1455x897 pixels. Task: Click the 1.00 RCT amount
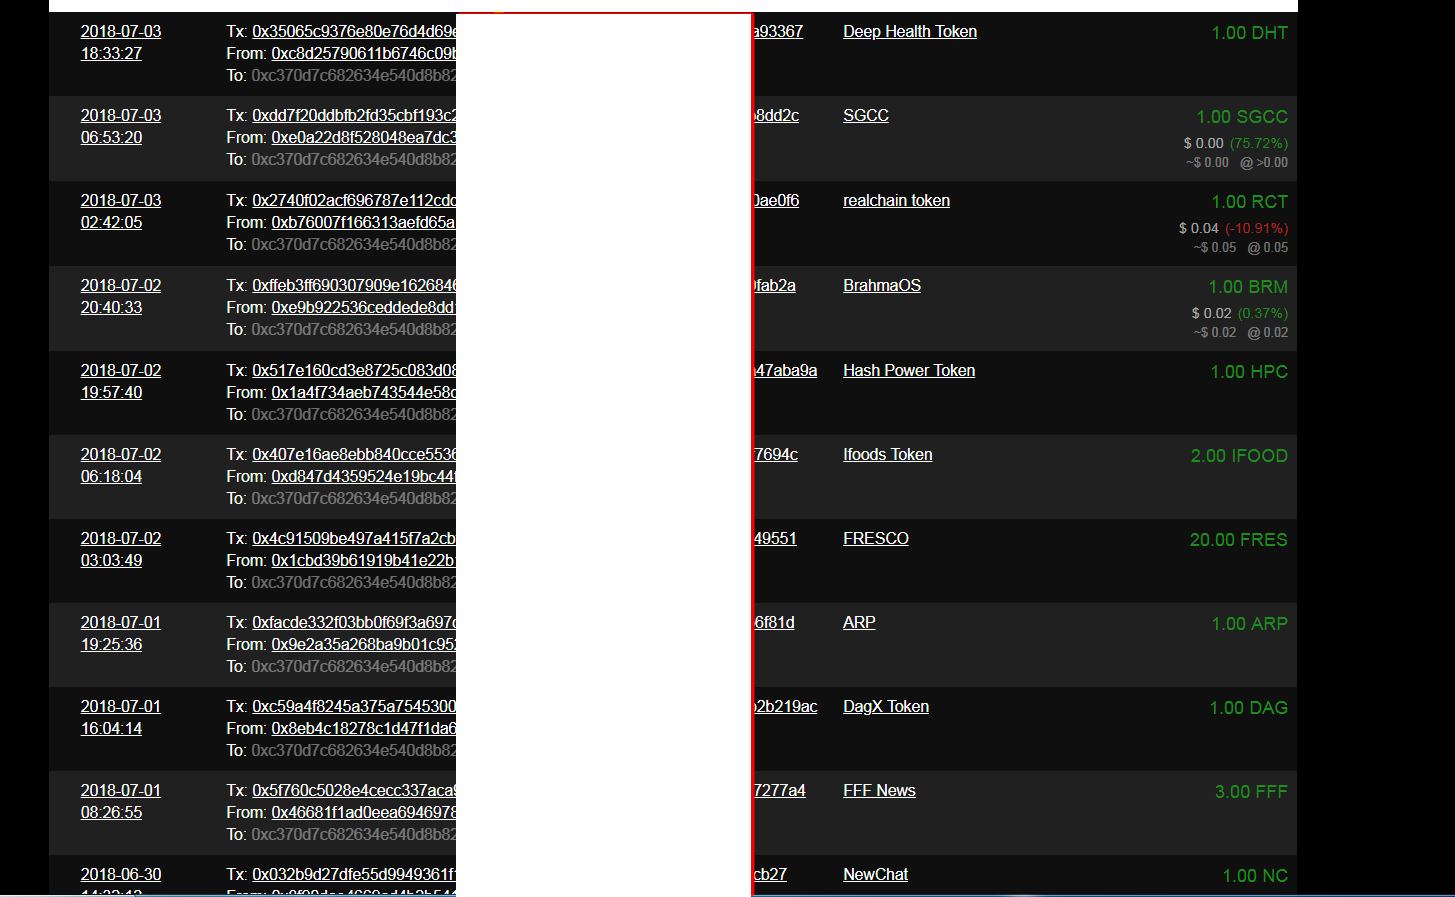point(1249,202)
